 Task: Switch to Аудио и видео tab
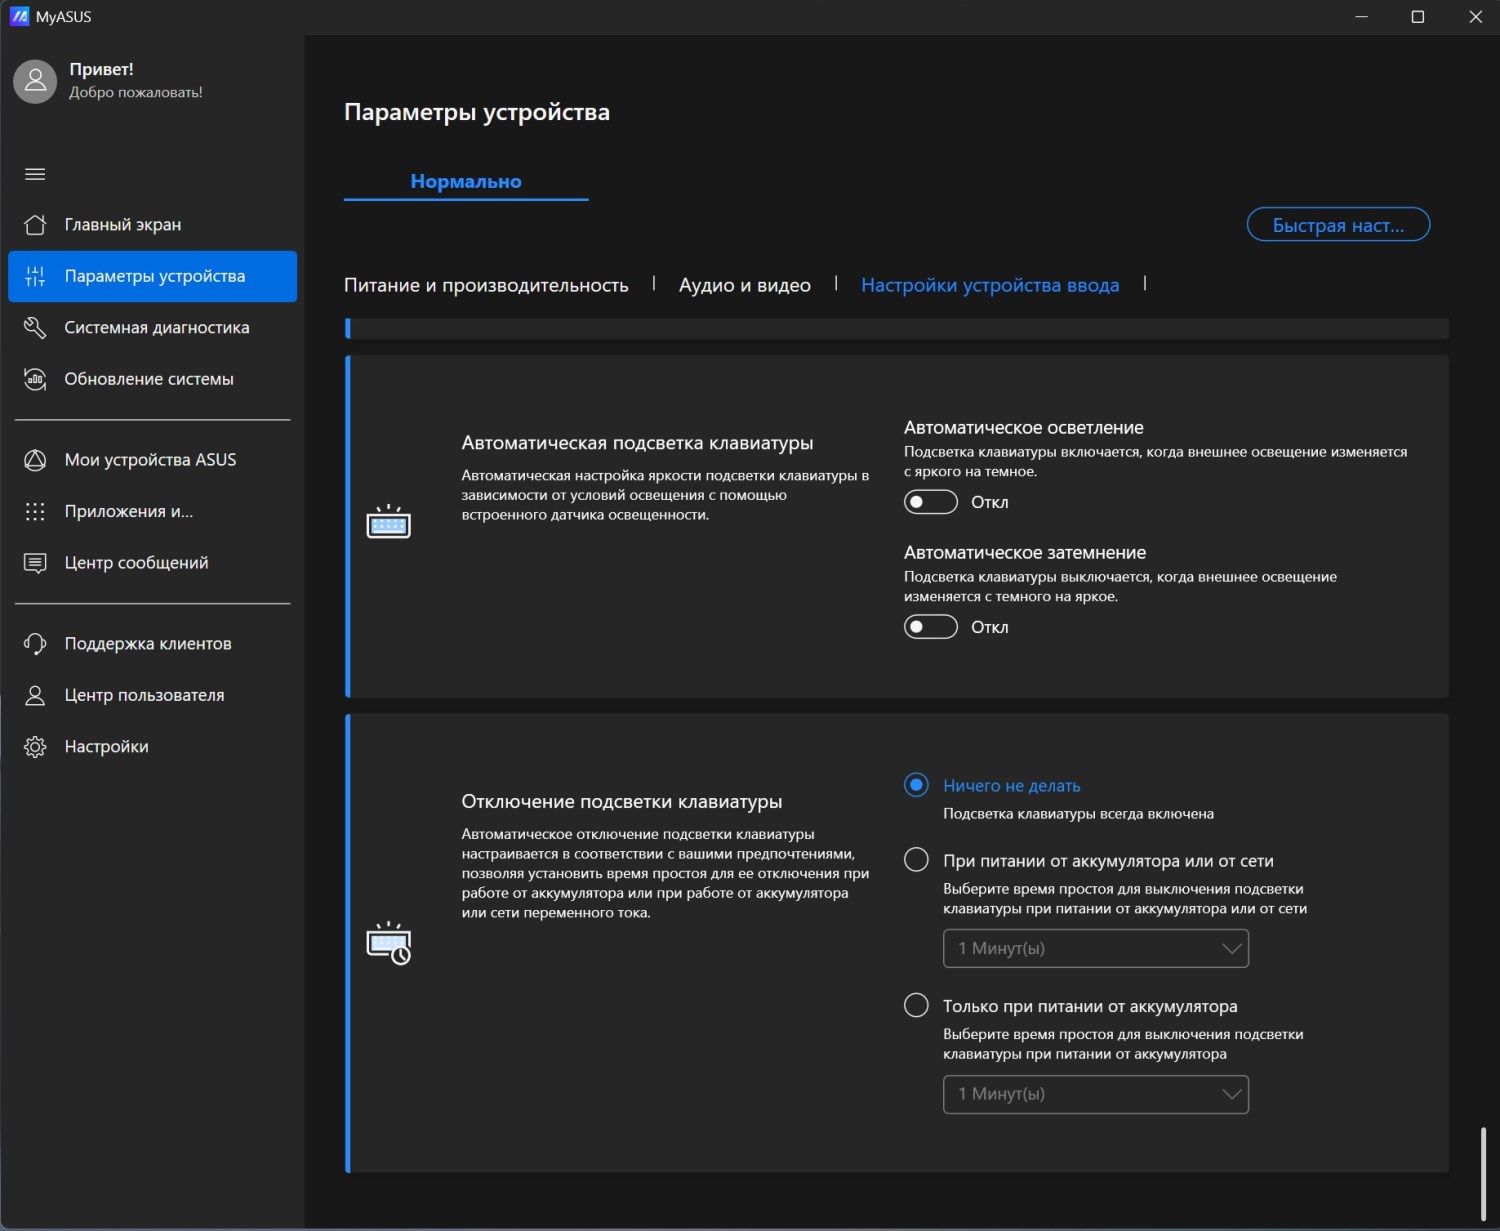pos(744,285)
